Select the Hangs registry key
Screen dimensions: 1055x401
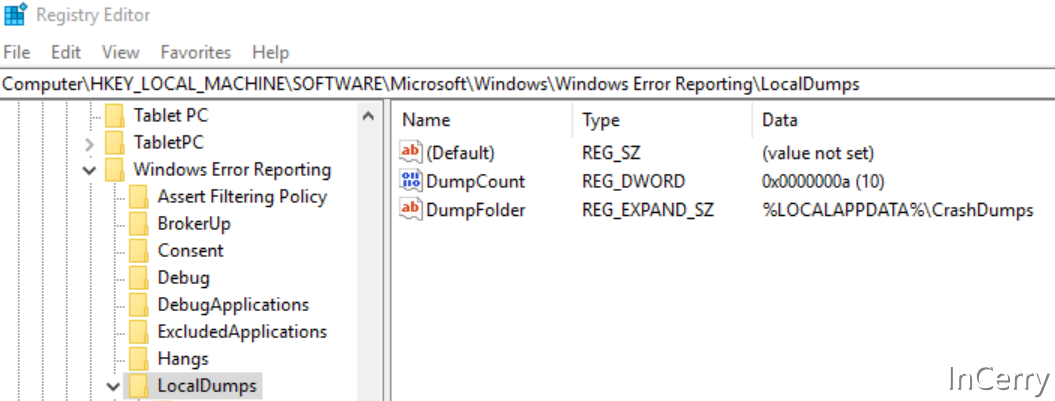point(183,358)
